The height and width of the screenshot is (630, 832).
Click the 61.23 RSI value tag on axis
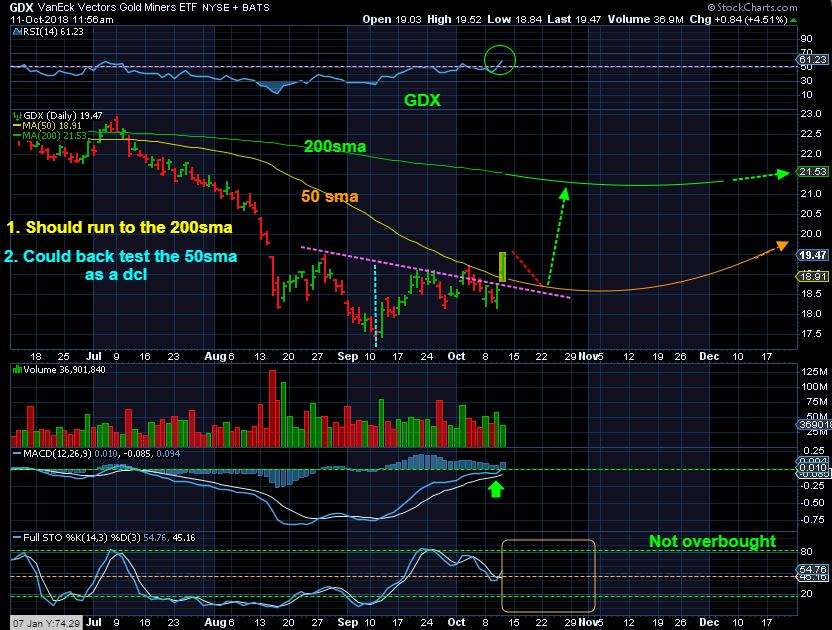pyautogui.click(x=812, y=59)
